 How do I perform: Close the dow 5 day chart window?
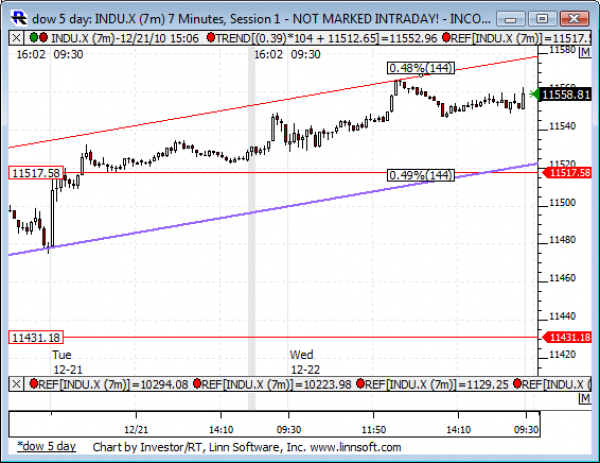point(574,19)
